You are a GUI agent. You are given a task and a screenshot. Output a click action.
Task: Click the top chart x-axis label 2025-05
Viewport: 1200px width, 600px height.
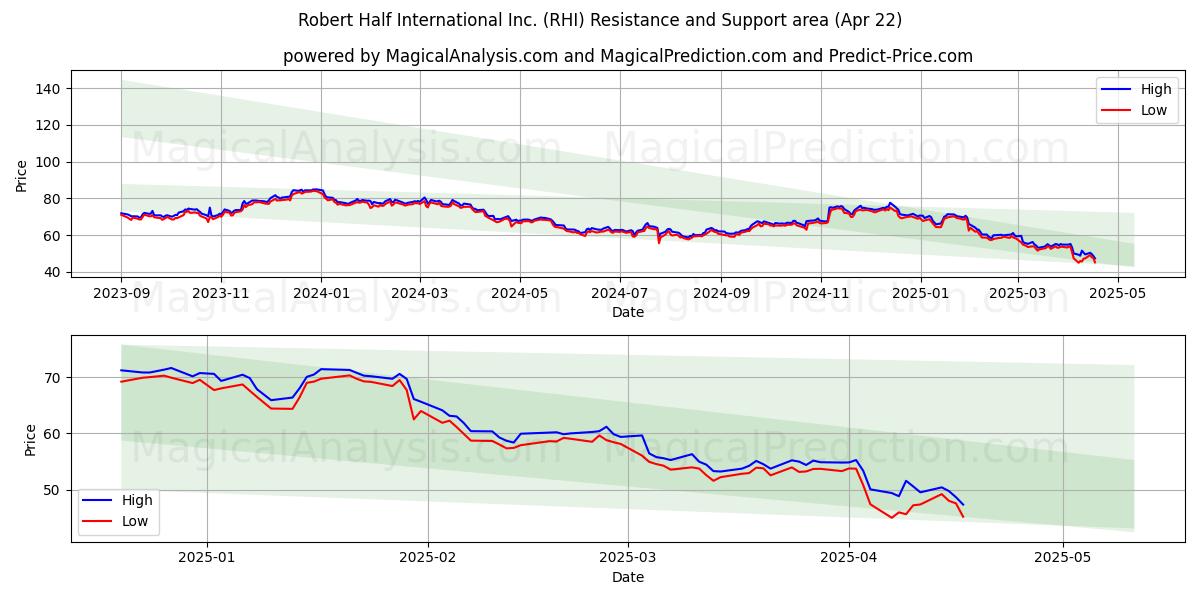(1118, 295)
